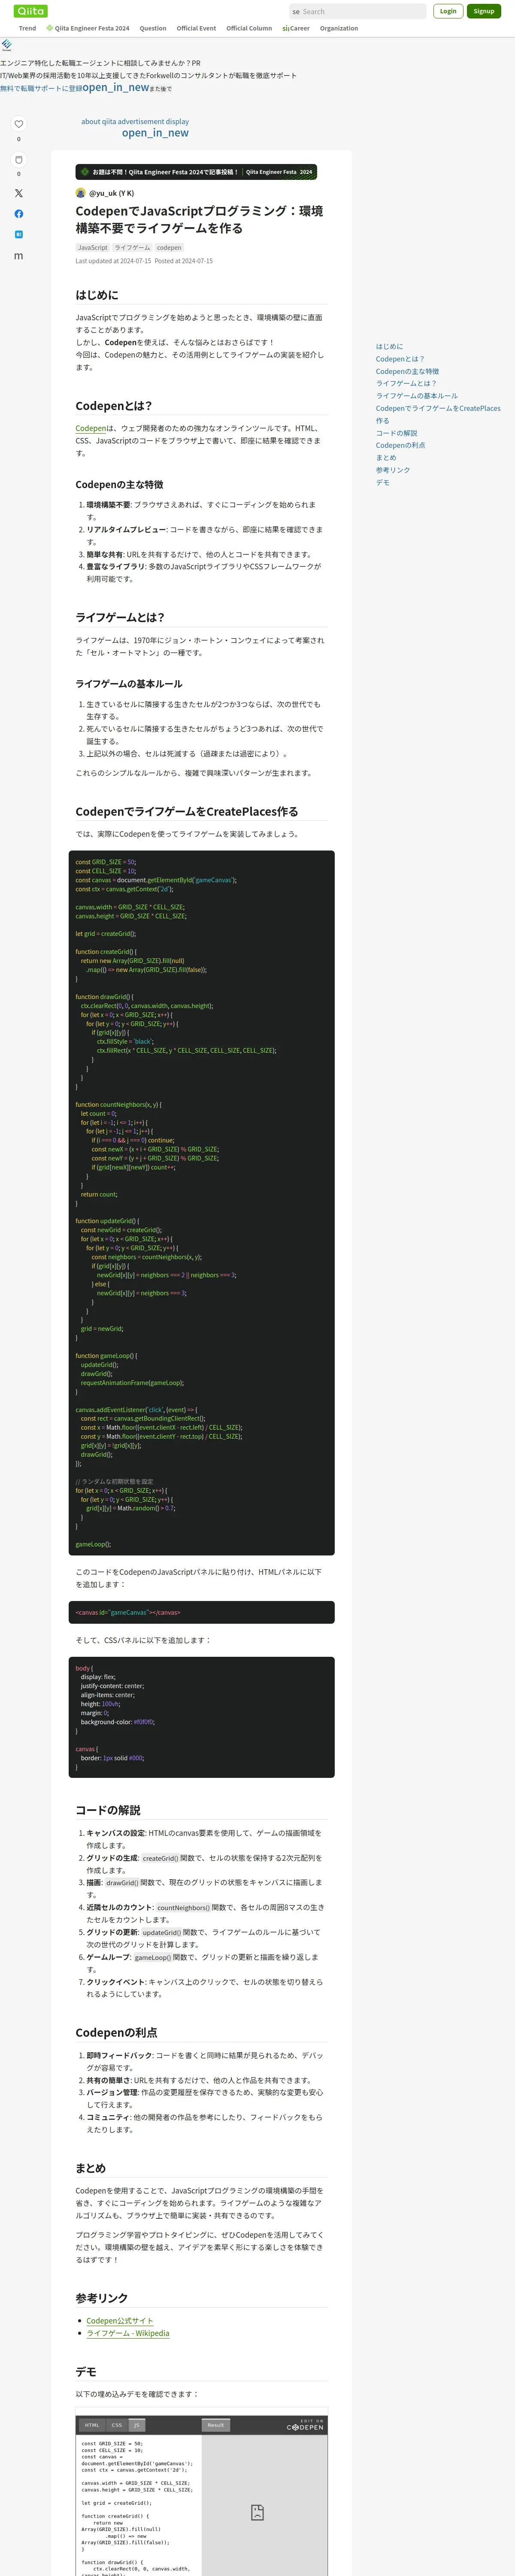
Task: Open the Official Column menu item
Action: [x=249, y=28]
